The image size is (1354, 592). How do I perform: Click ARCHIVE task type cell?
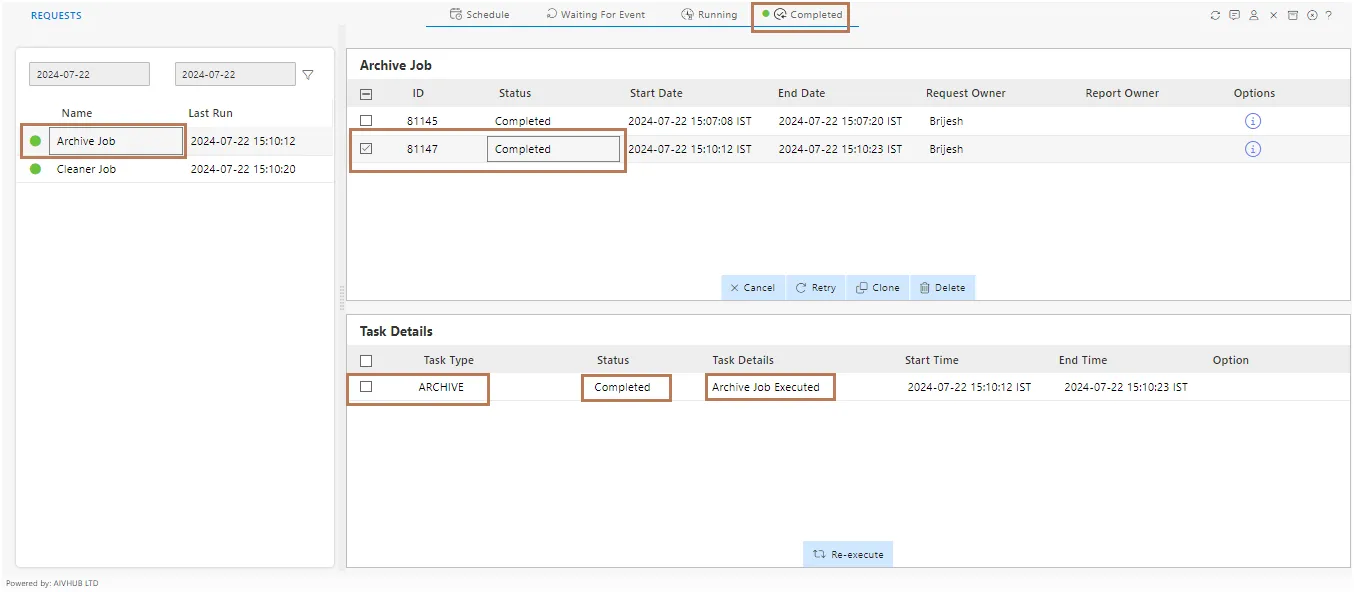[x=441, y=387]
